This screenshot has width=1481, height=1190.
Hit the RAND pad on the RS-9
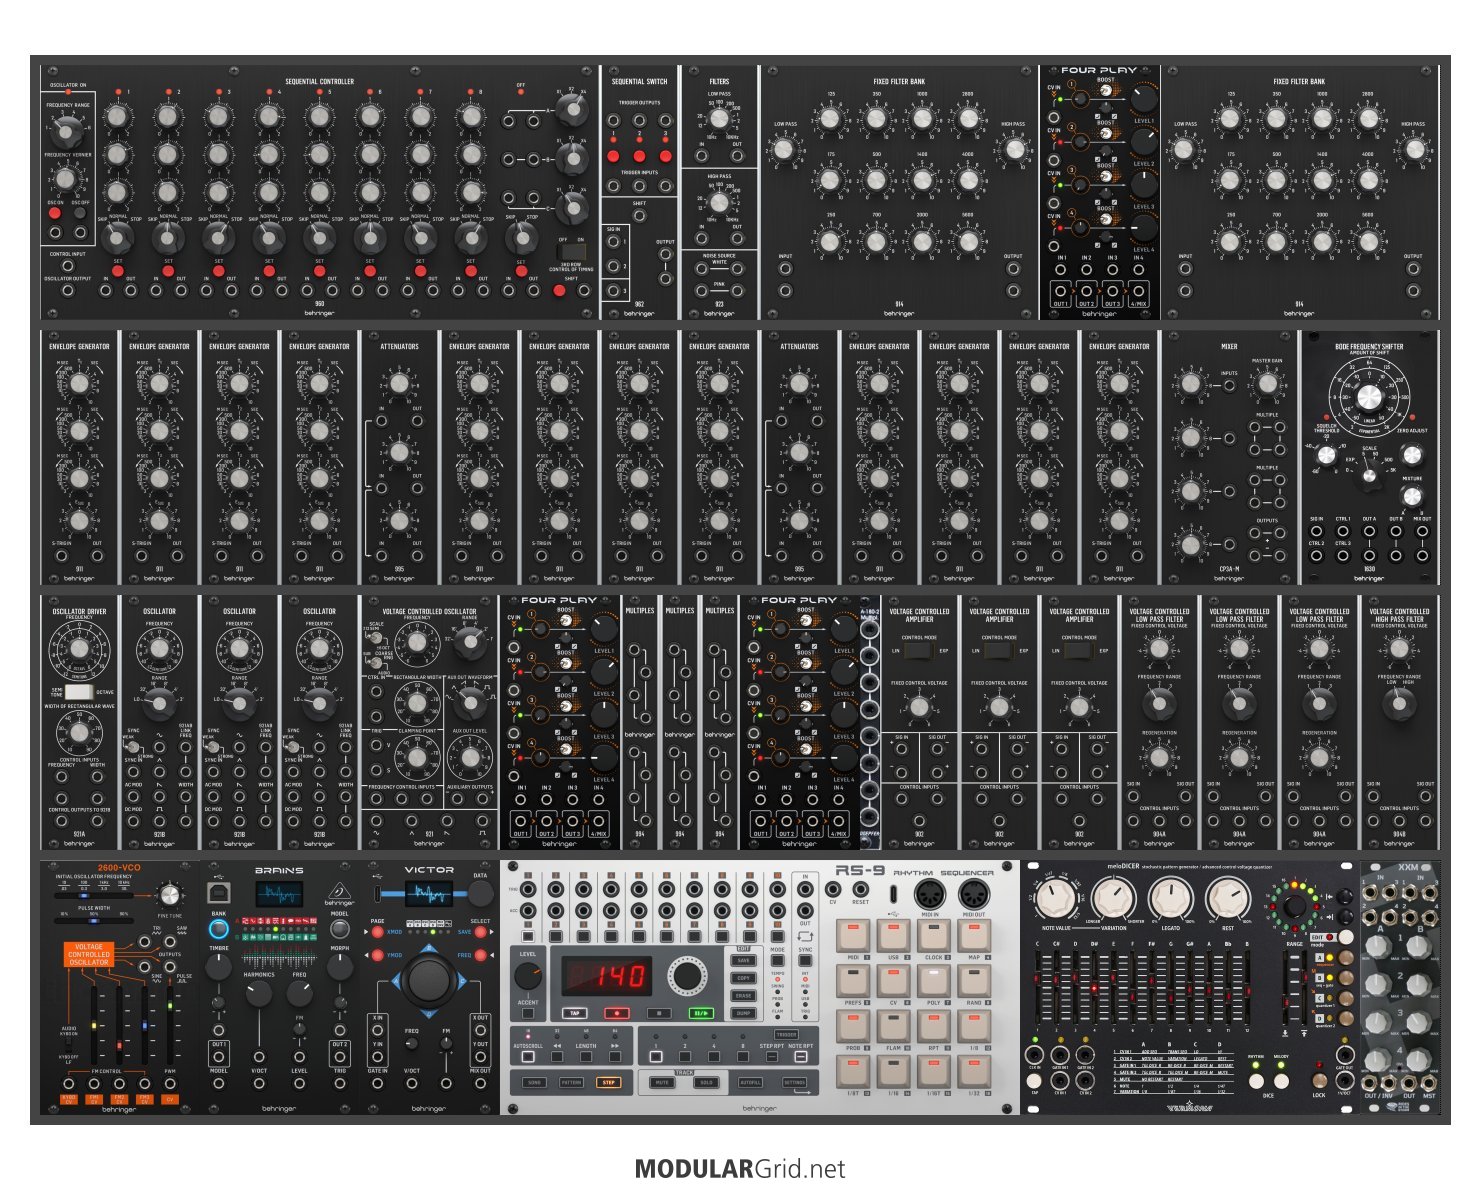(973, 981)
